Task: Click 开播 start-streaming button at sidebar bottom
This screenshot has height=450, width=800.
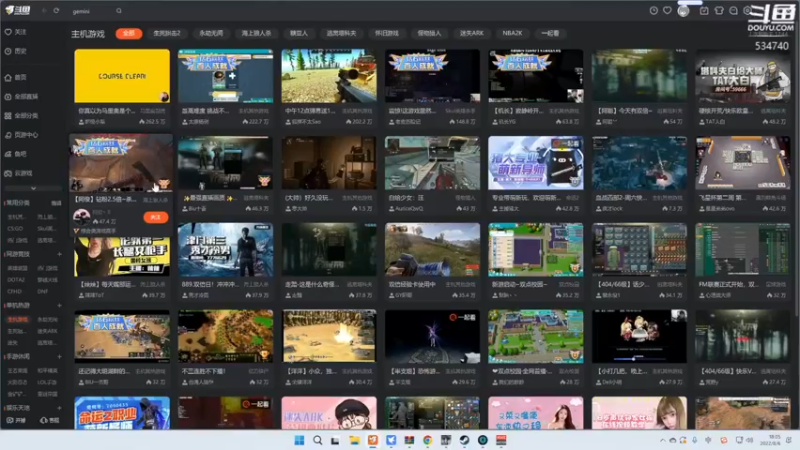Action: pos(16,420)
